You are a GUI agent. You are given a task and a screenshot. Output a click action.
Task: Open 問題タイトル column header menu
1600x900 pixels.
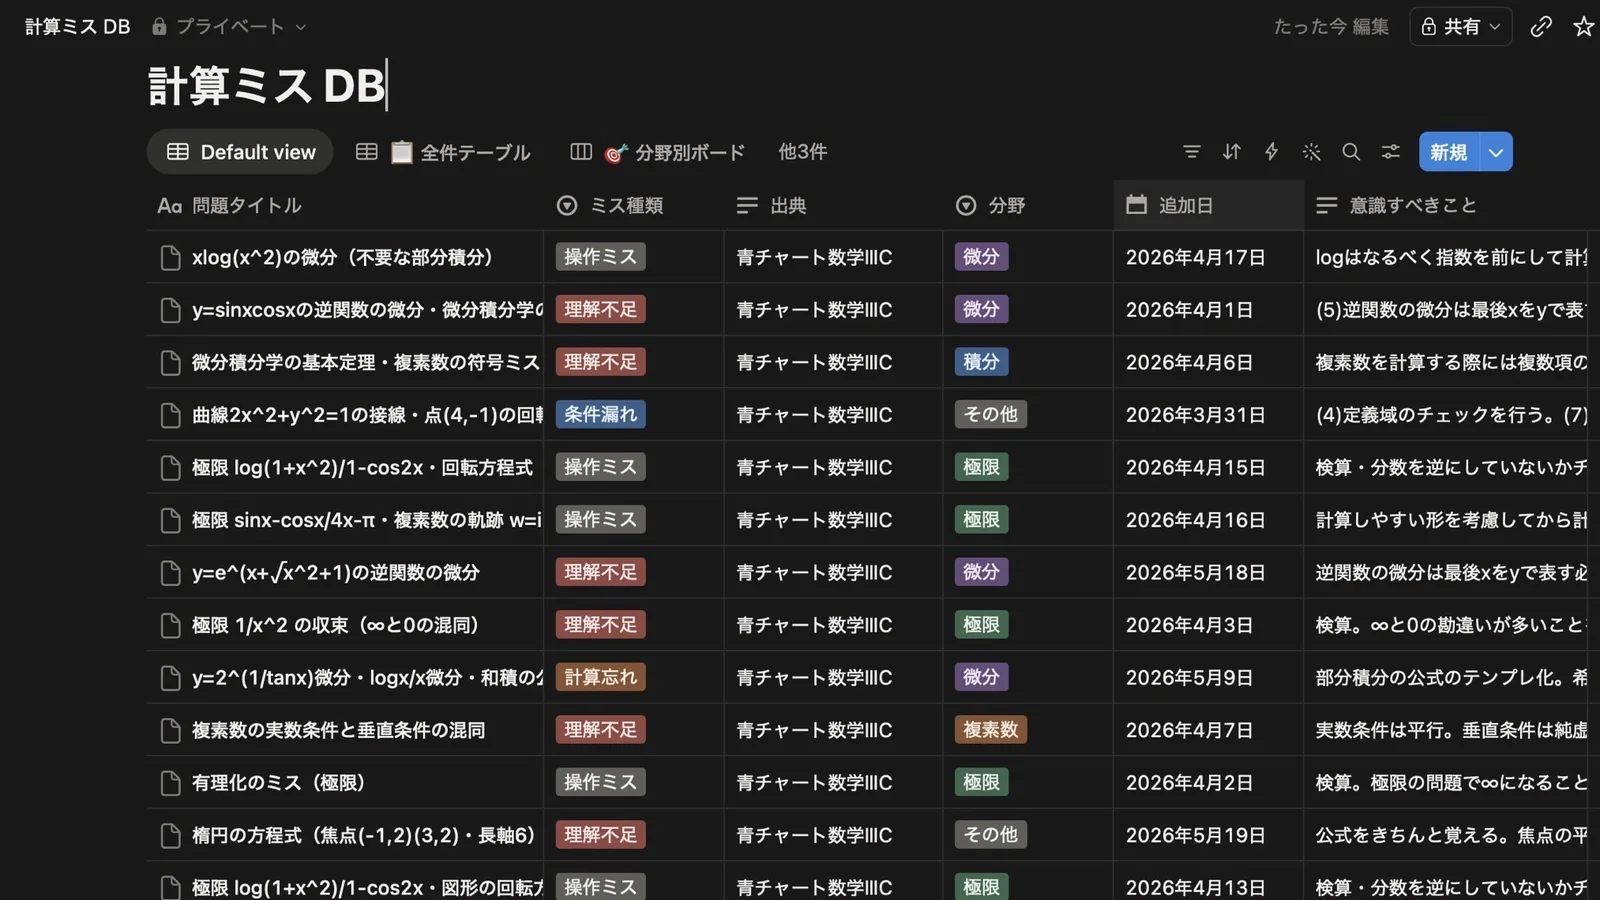click(x=345, y=205)
